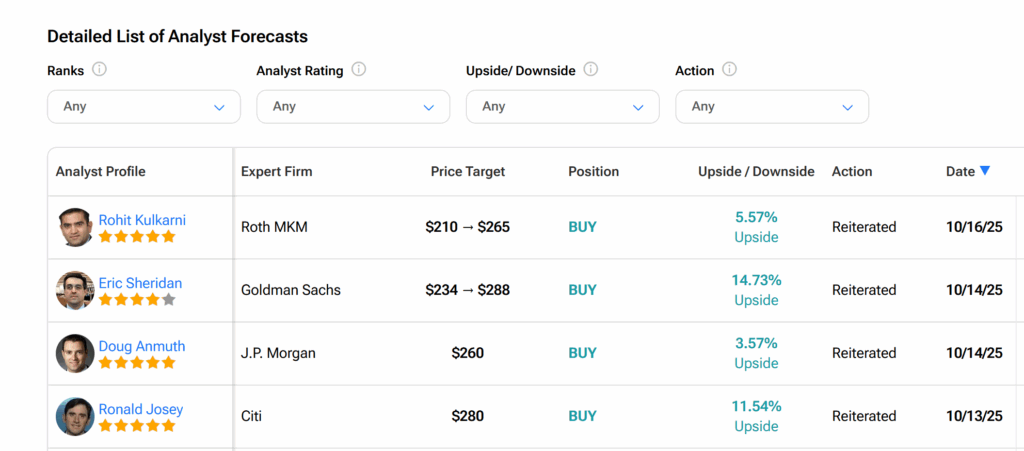
Task: Click the Expert Firm column header
Action: click(x=276, y=172)
